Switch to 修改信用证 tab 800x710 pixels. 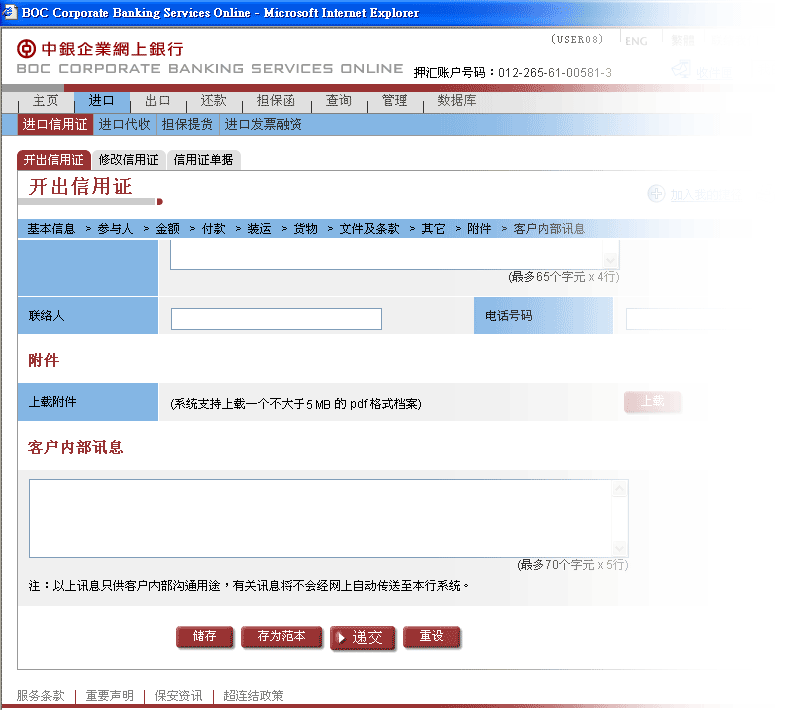pyautogui.click(x=128, y=159)
